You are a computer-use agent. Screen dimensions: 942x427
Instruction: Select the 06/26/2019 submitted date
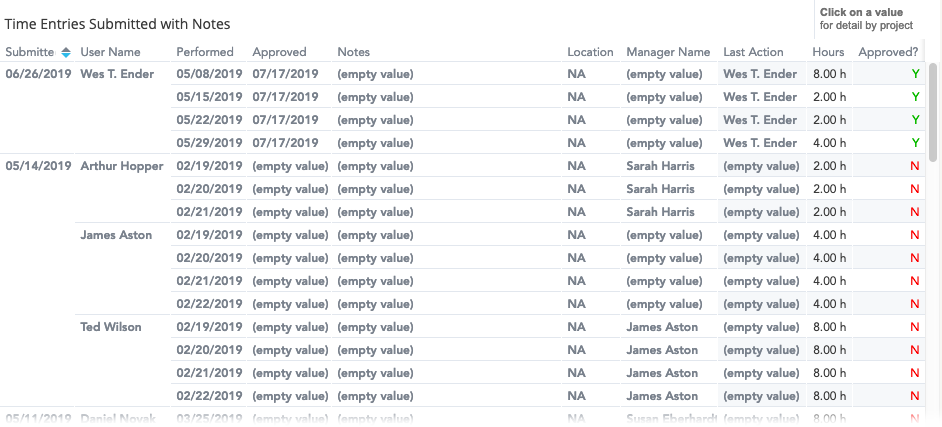tap(38, 74)
